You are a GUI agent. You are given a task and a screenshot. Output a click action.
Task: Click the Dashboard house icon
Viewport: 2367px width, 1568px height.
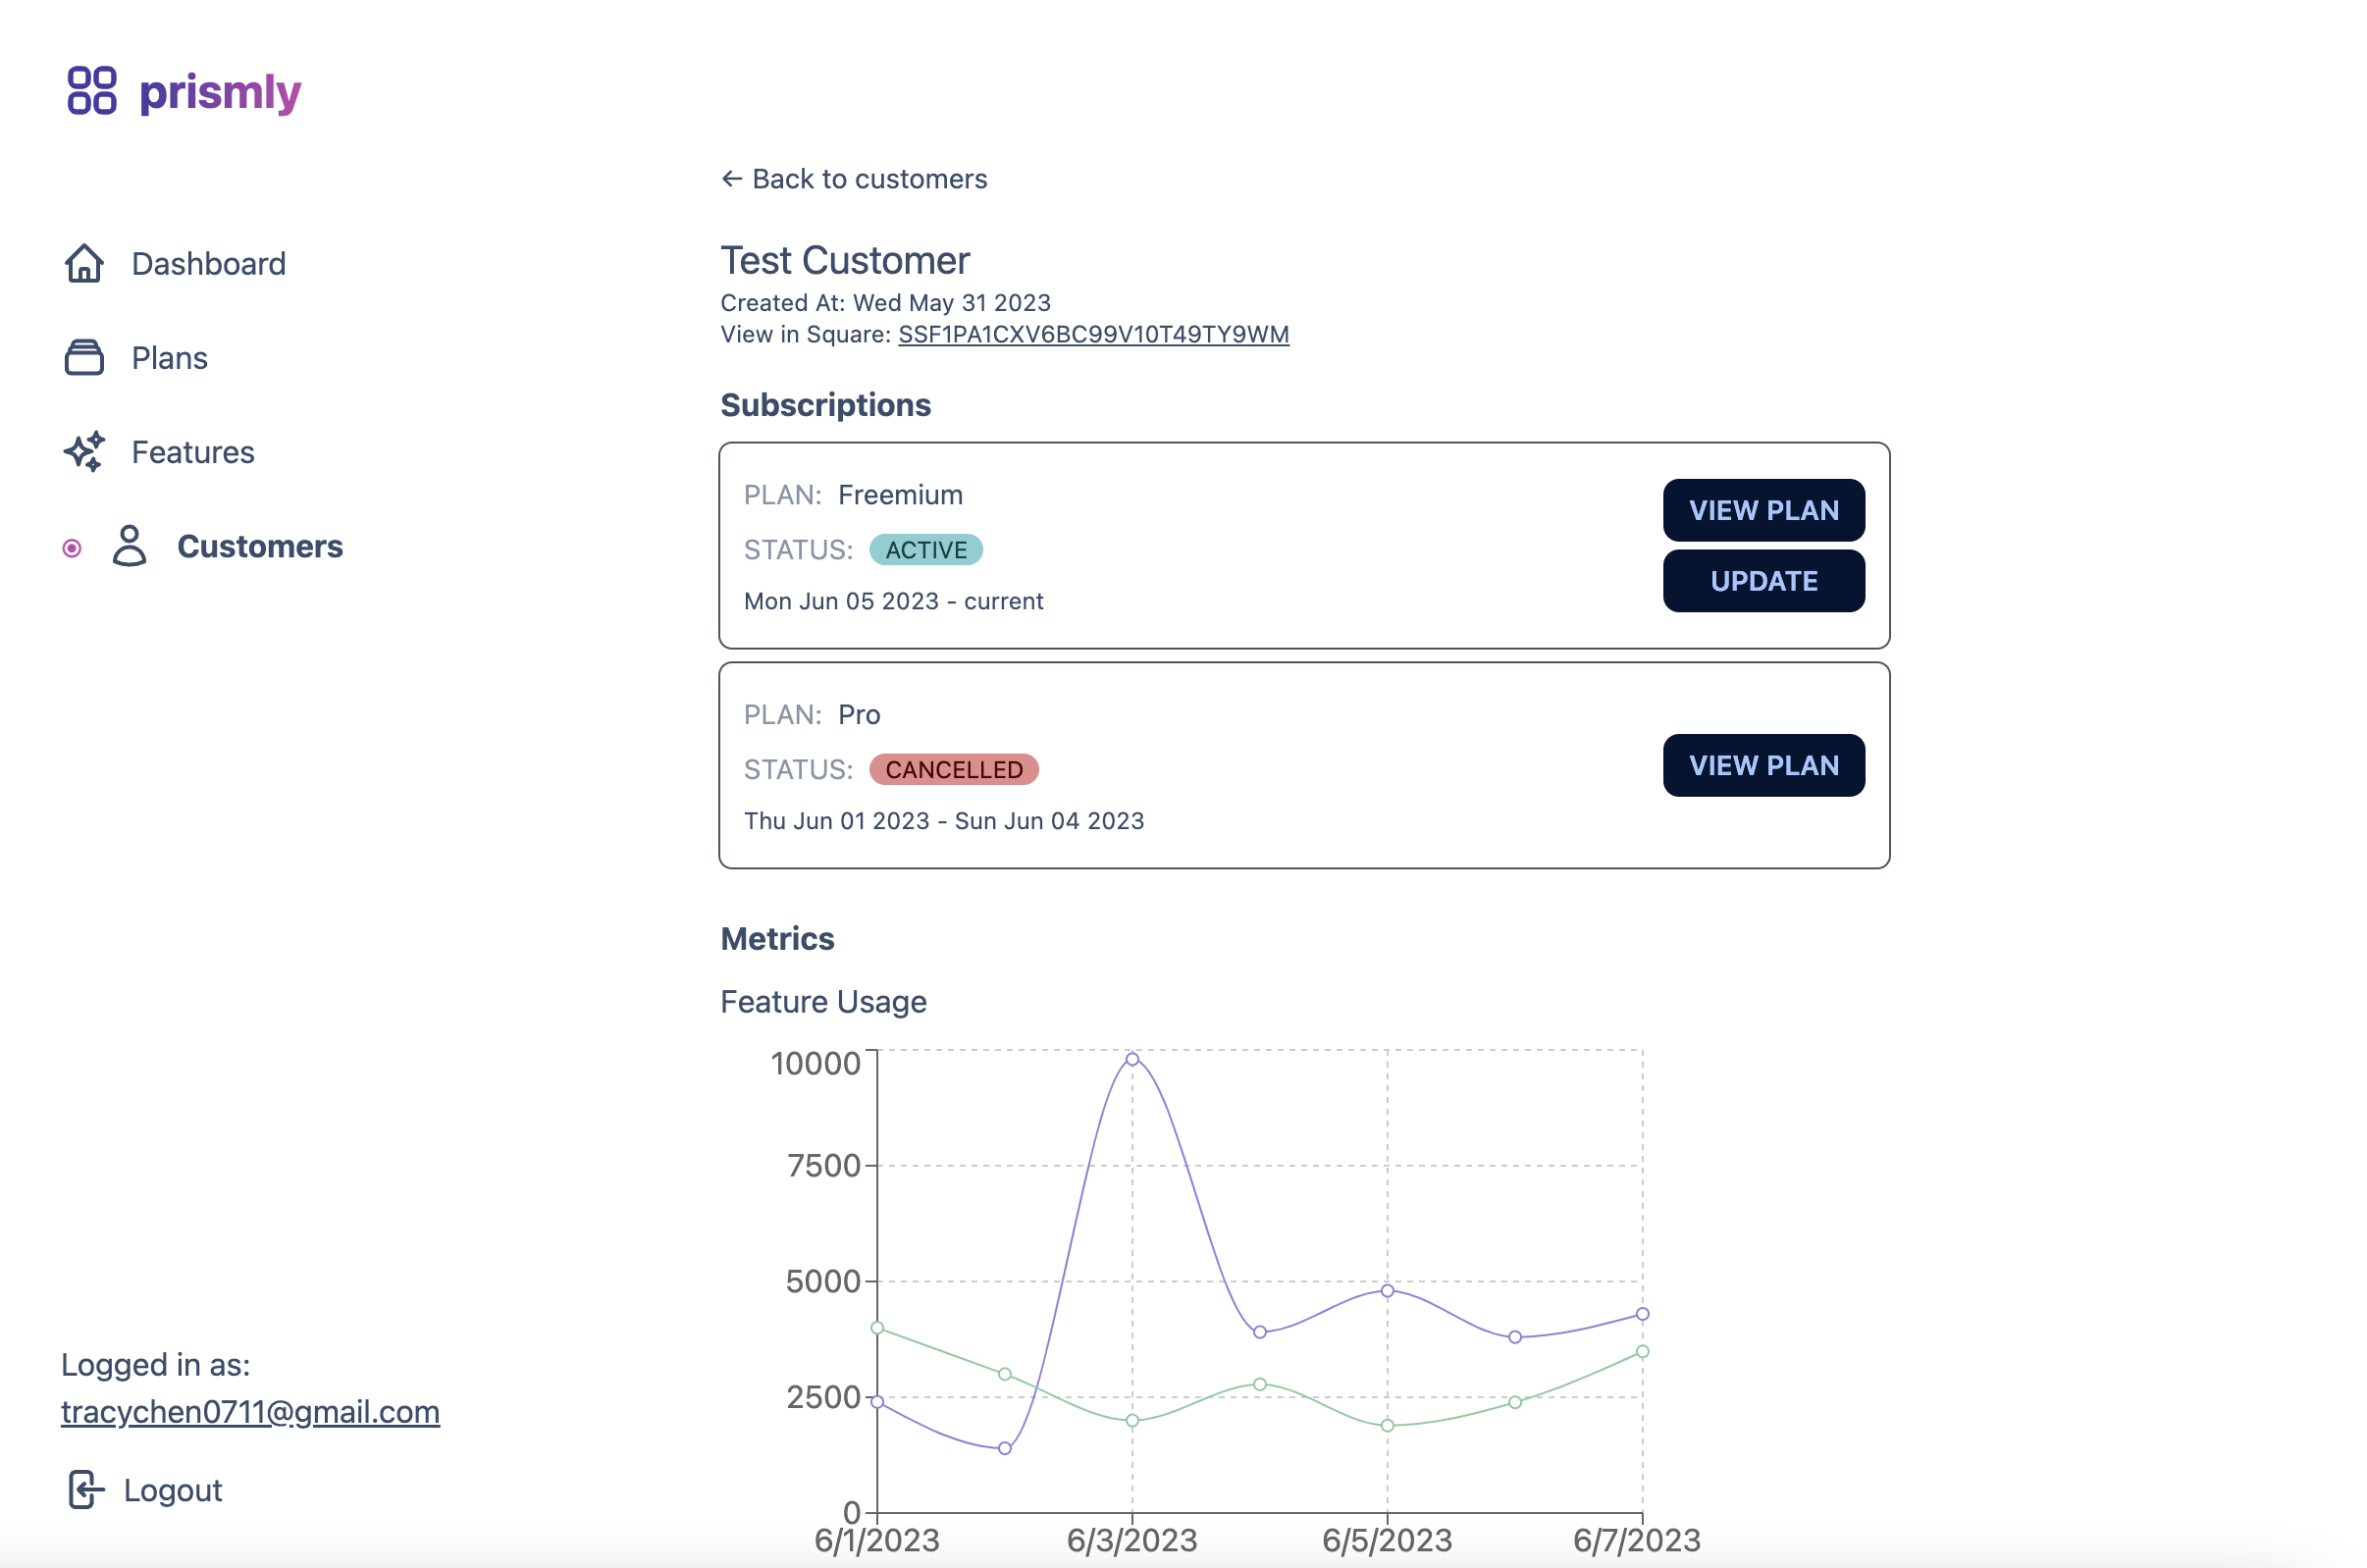tap(84, 264)
